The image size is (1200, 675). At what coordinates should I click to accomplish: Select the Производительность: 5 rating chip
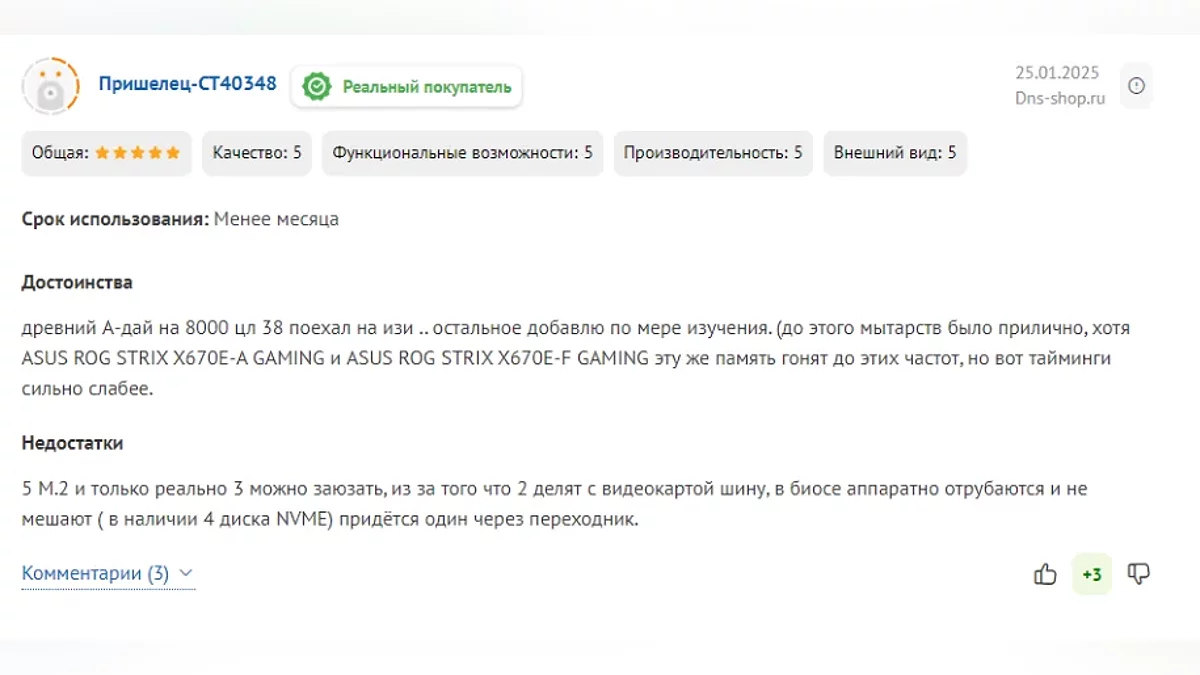pos(713,153)
